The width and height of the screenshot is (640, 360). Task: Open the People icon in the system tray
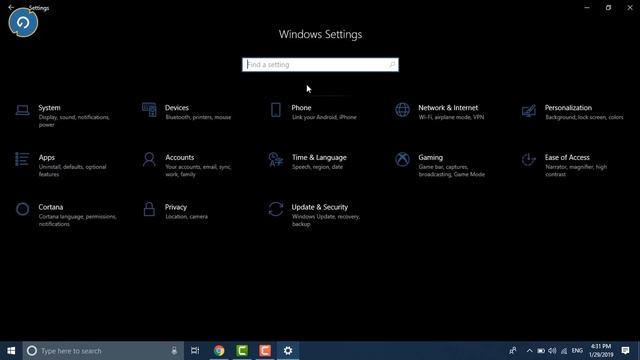coord(513,351)
